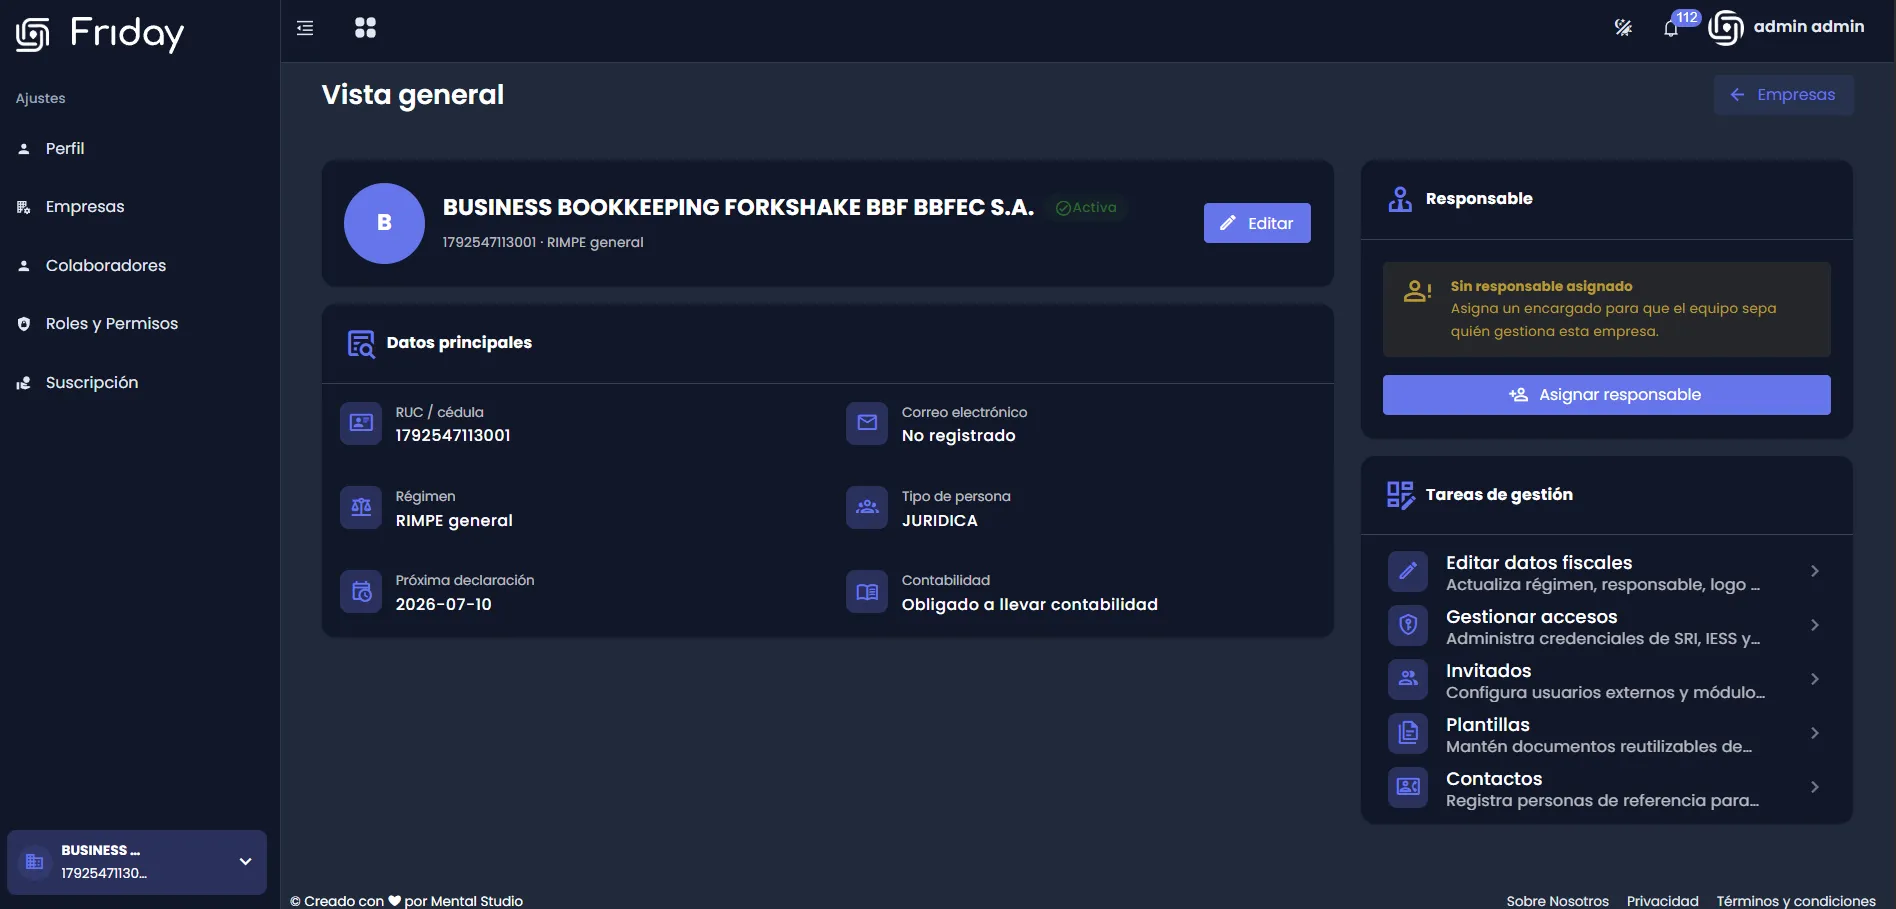Open Términos y condiciones footer link

tap(1796, 901)
